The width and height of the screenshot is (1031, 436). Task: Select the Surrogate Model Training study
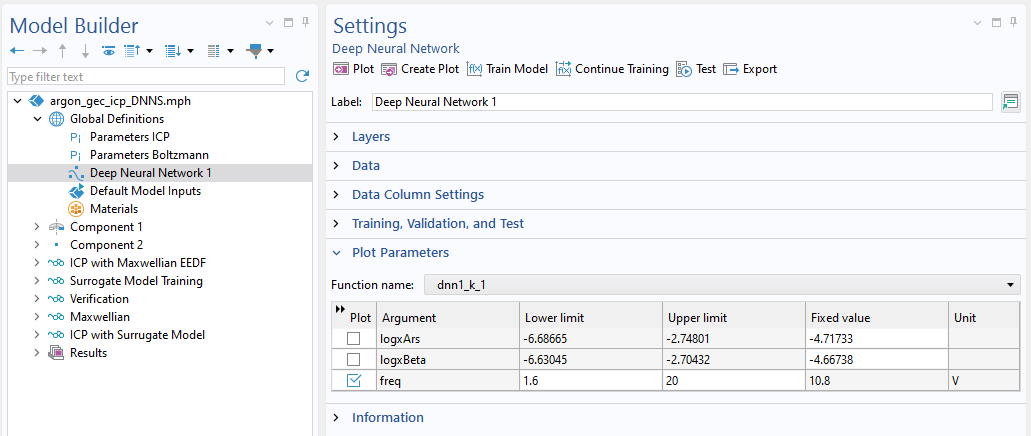click(x=136, y=281)
